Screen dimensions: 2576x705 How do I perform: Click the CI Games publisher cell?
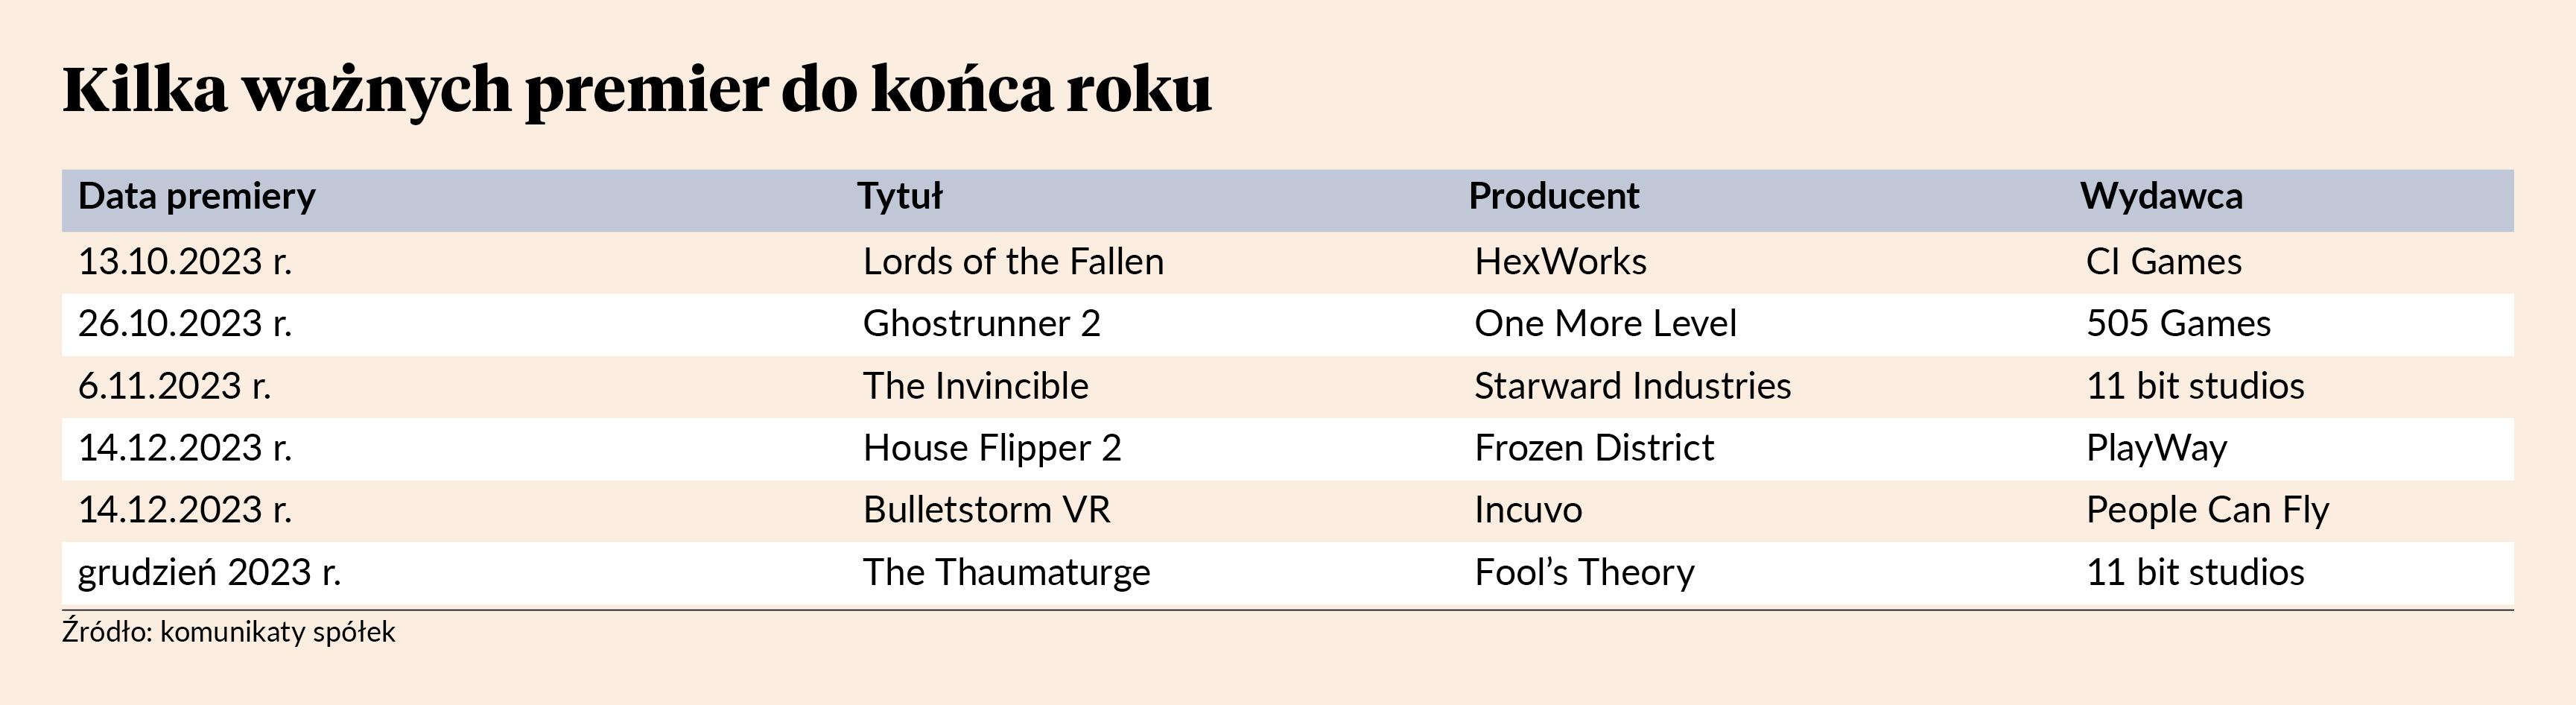(x=2163, y=262)
